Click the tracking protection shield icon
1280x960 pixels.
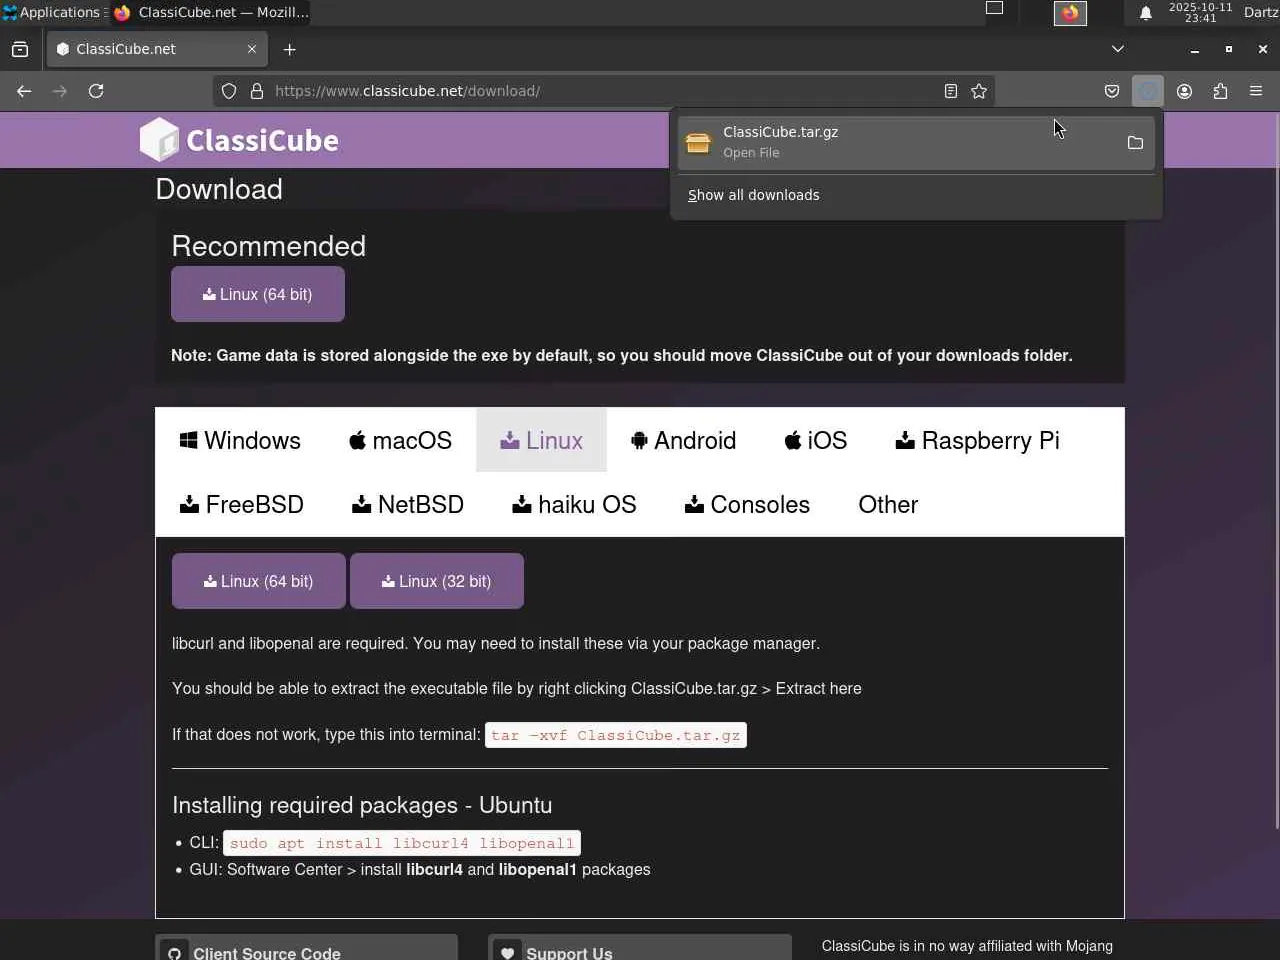tap(229, 91)
